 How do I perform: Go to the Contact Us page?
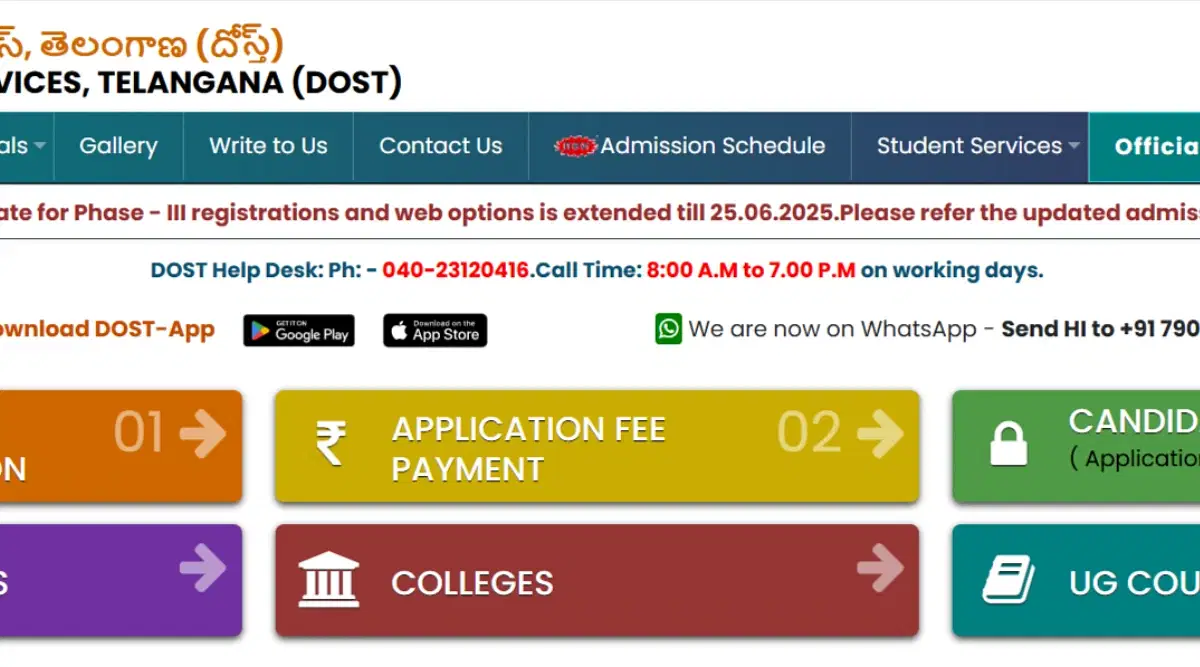441,146
